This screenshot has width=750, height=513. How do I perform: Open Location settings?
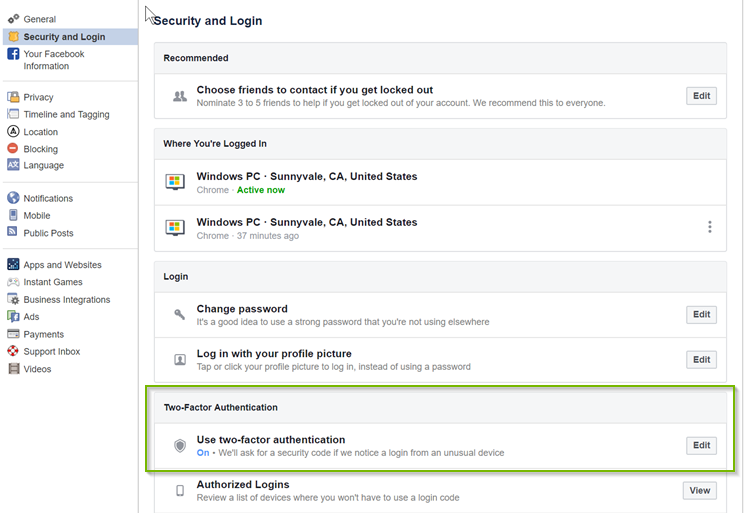click(41, 131)
